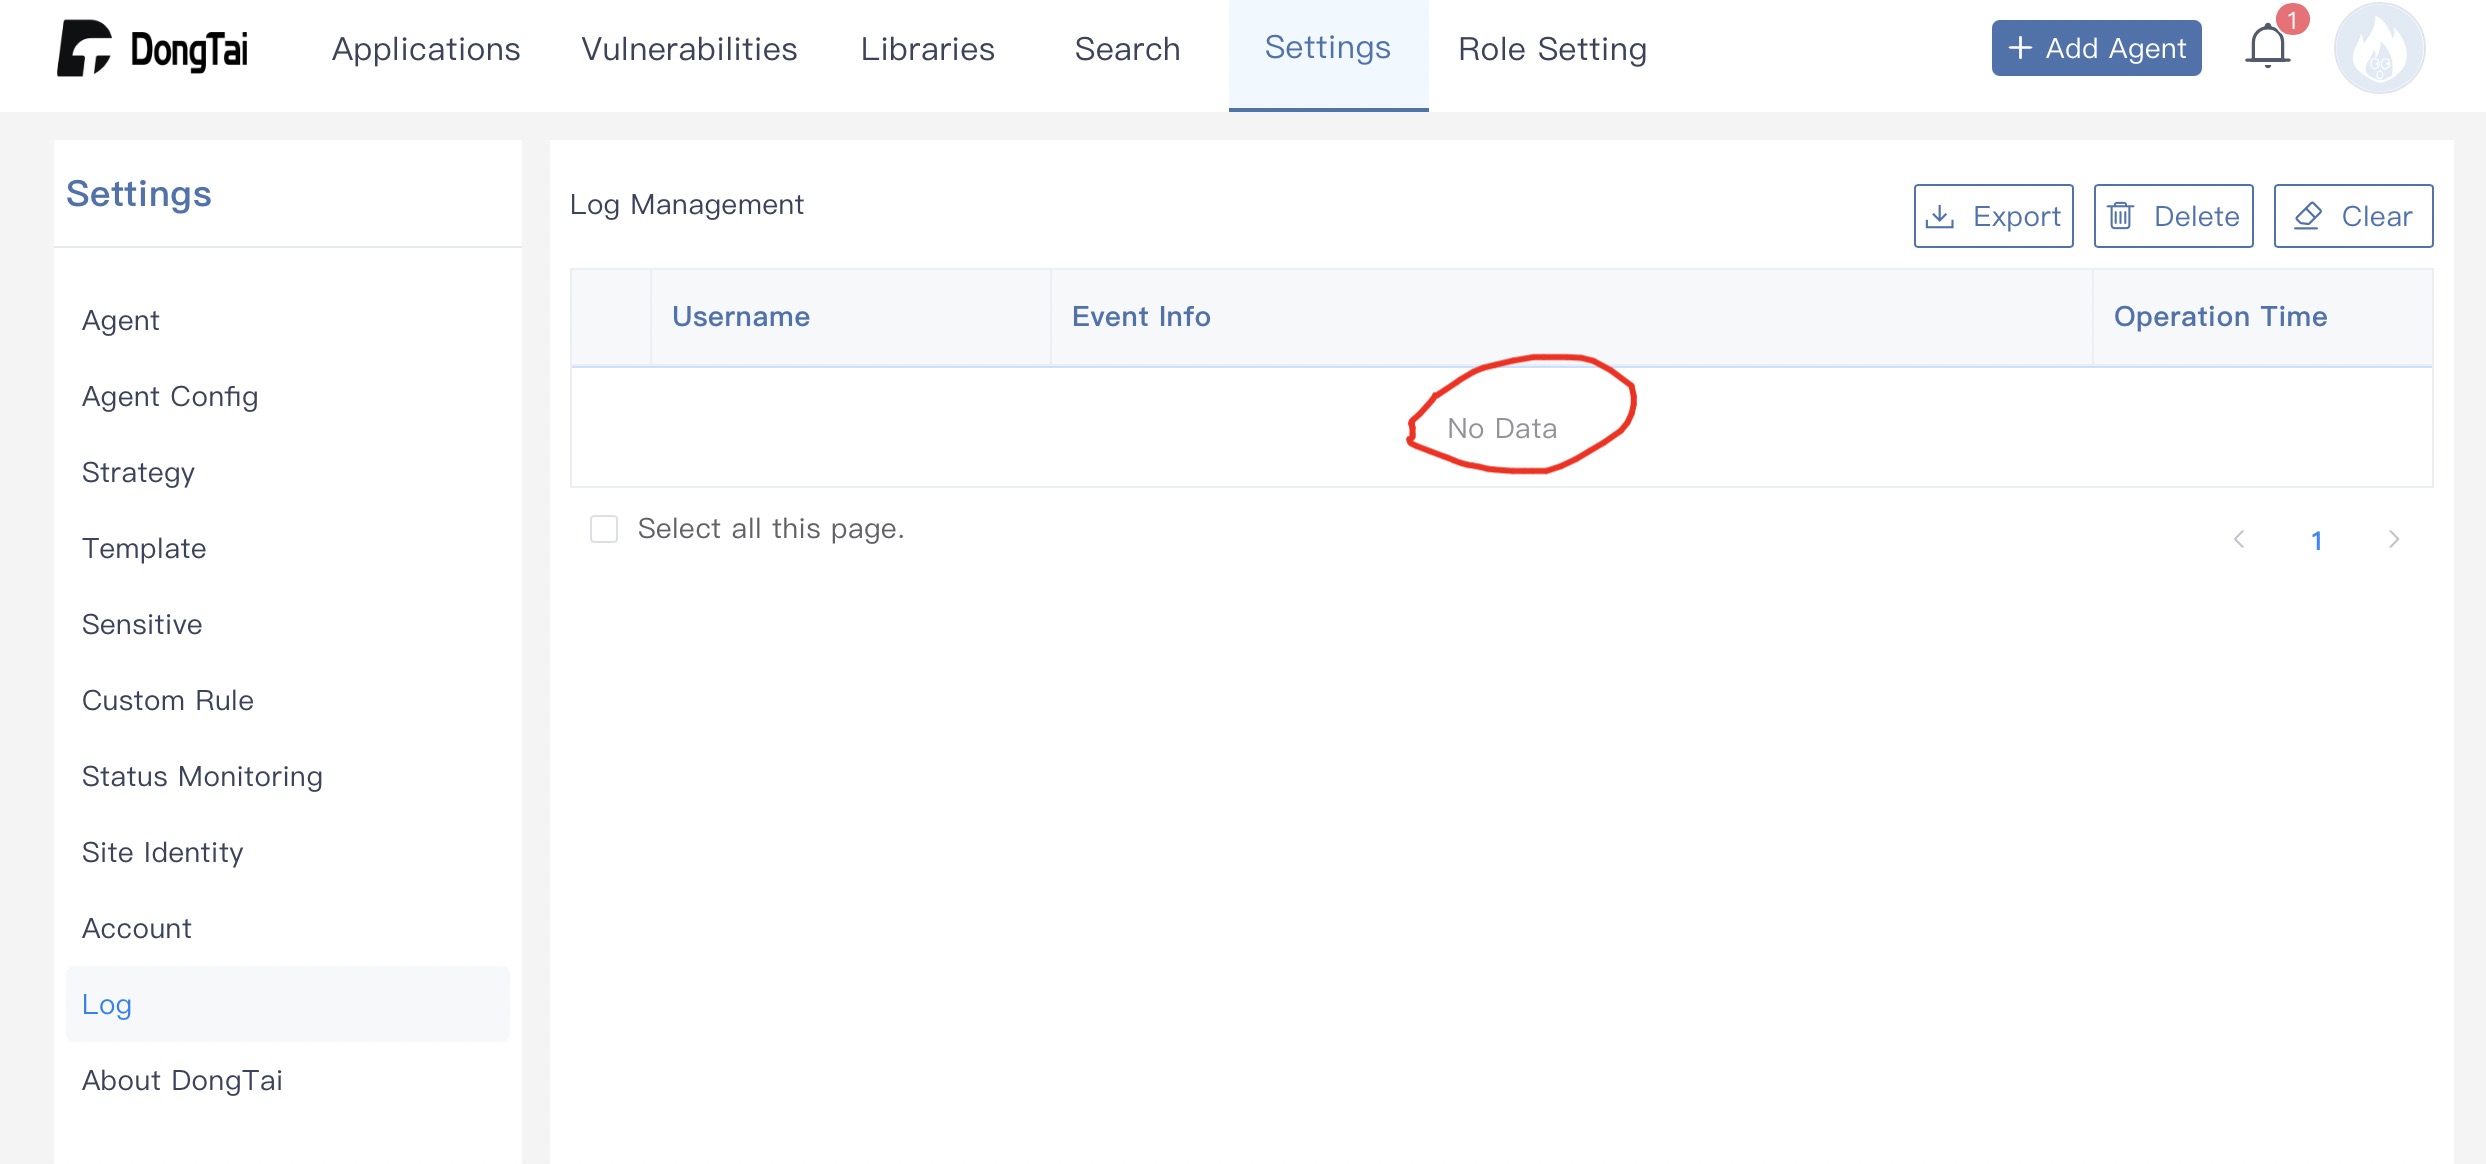This screenshot has width=2486, height=1164.
Task: Open About DongTai page
Action: (182, 1080)
